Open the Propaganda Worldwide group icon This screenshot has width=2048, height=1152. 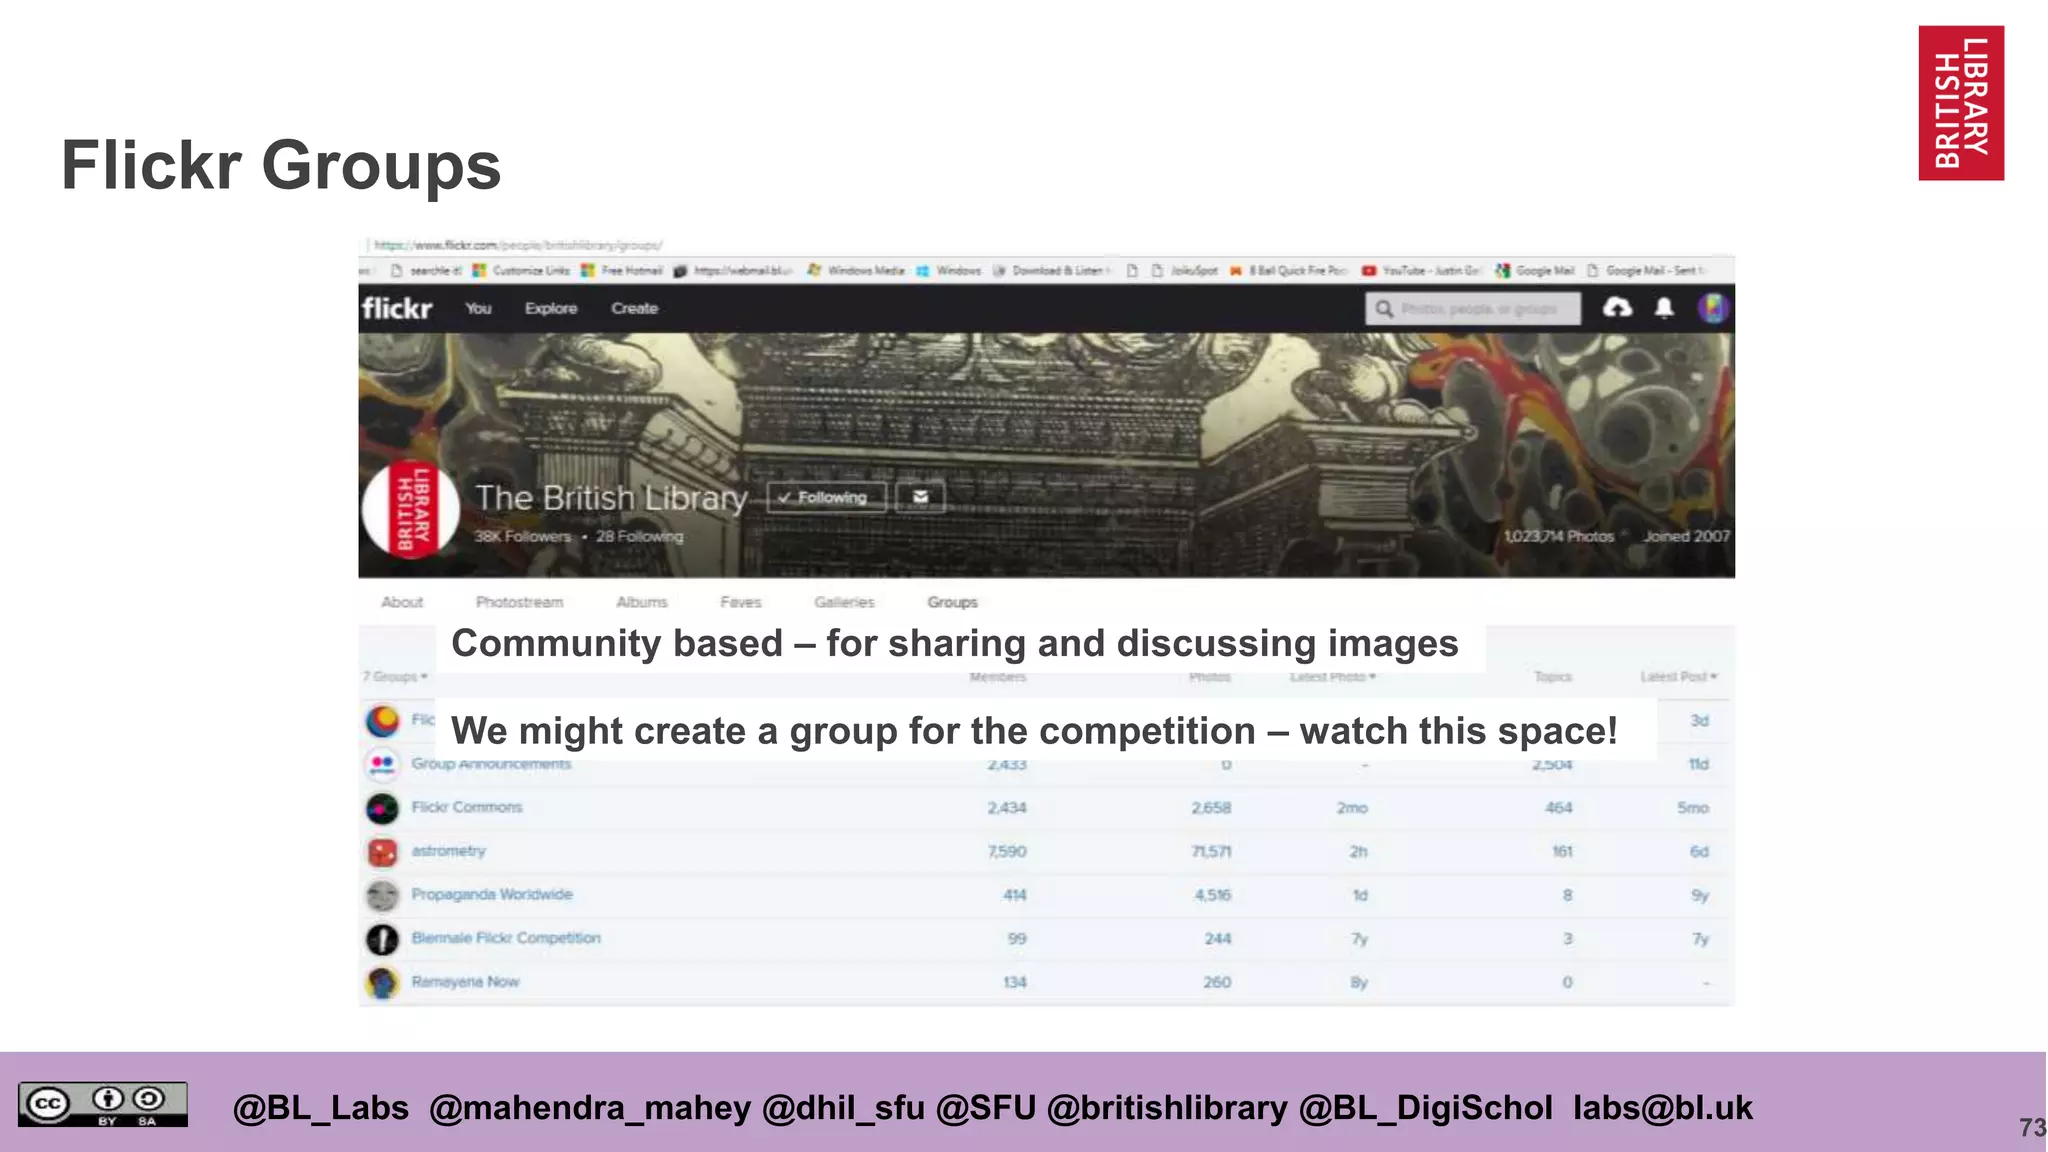[382, 895]
